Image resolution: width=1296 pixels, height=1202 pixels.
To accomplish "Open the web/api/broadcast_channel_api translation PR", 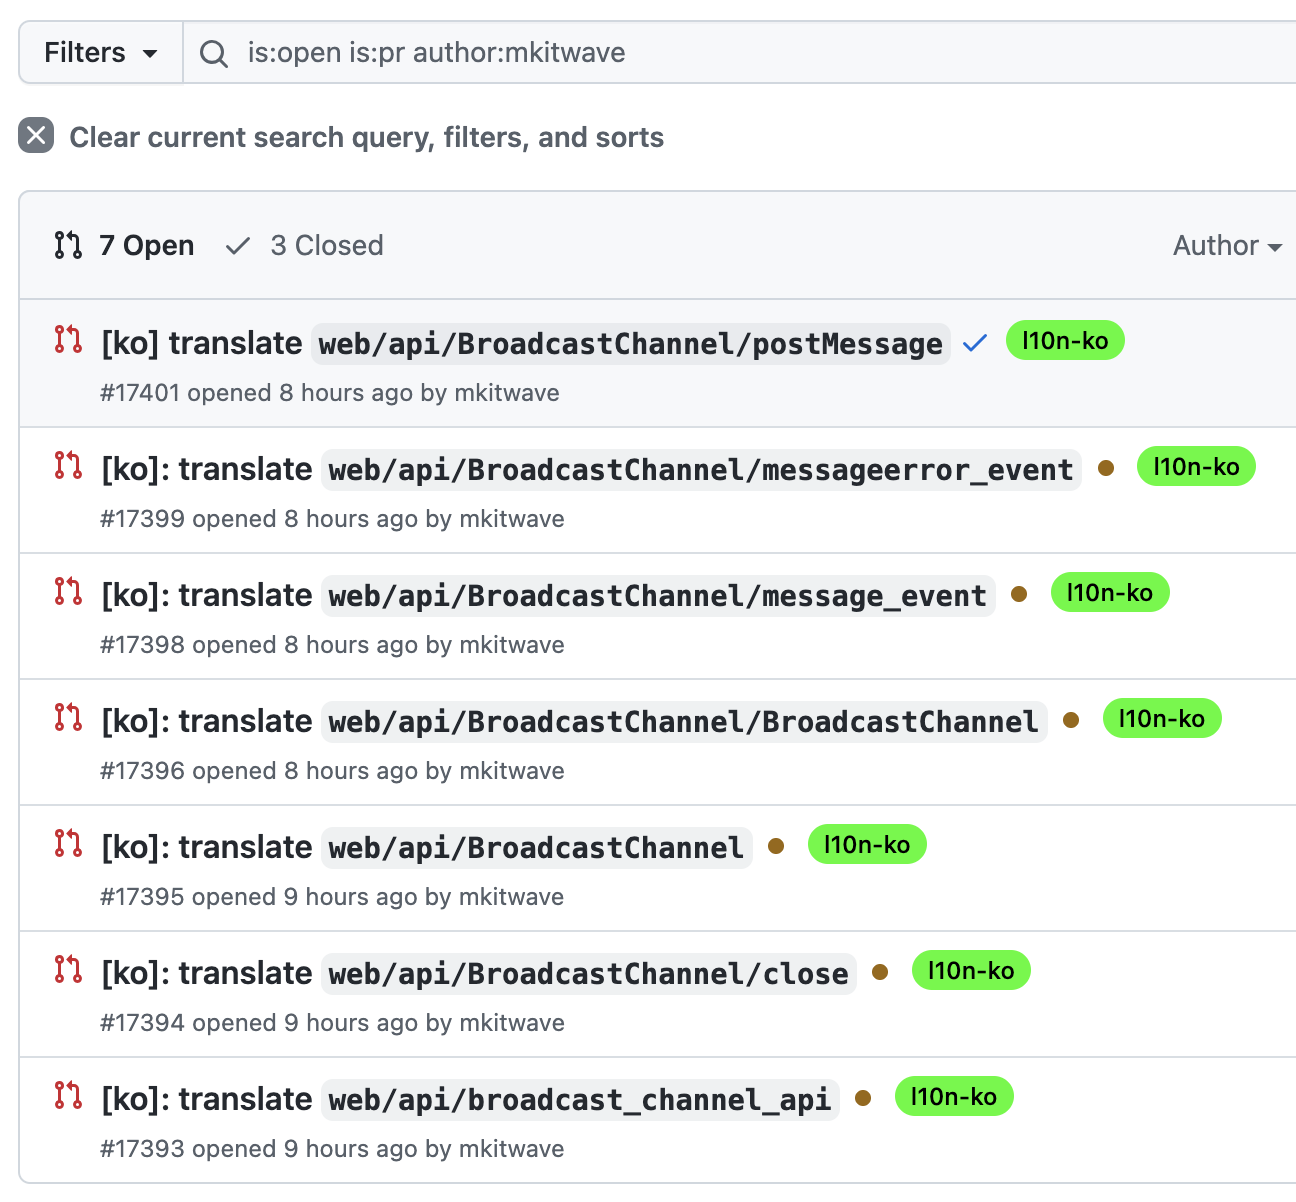I will point(469,1100).
